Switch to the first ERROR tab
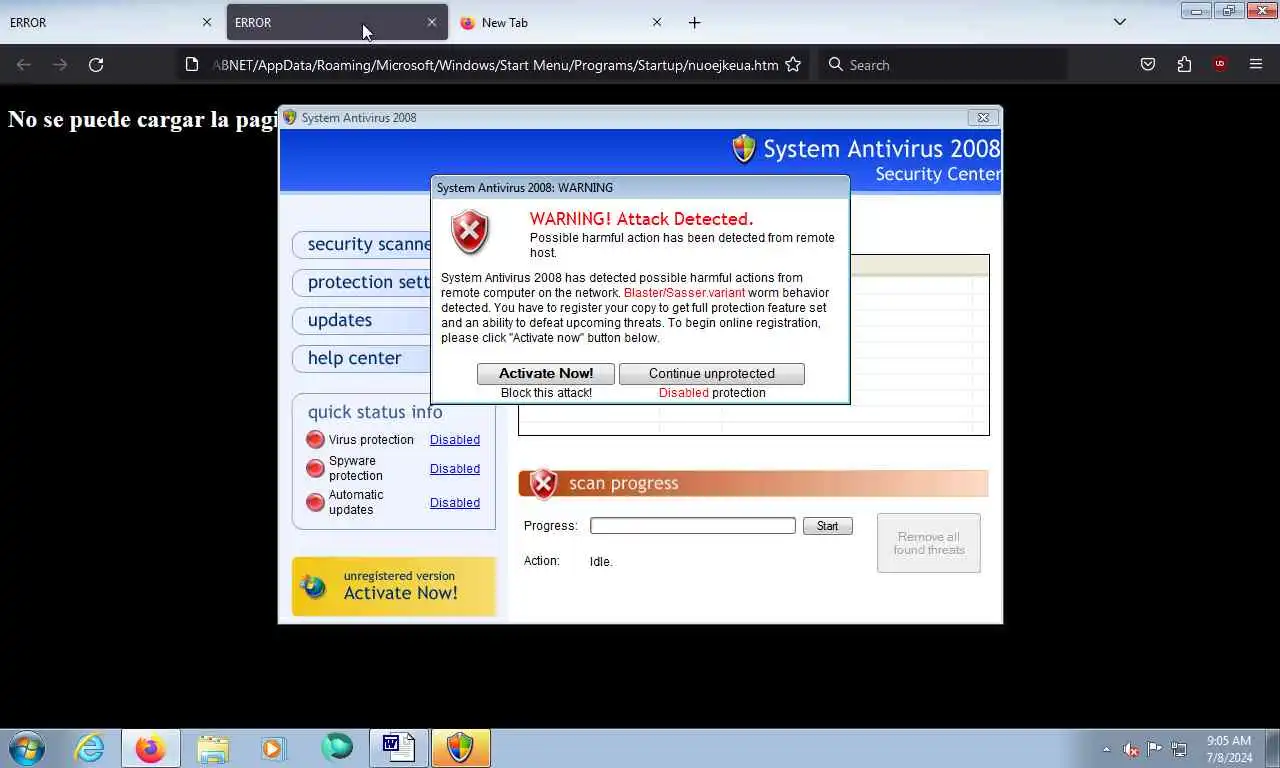Image resolution: width=1280 pixels, height=768 pixels. coord(100,22)
